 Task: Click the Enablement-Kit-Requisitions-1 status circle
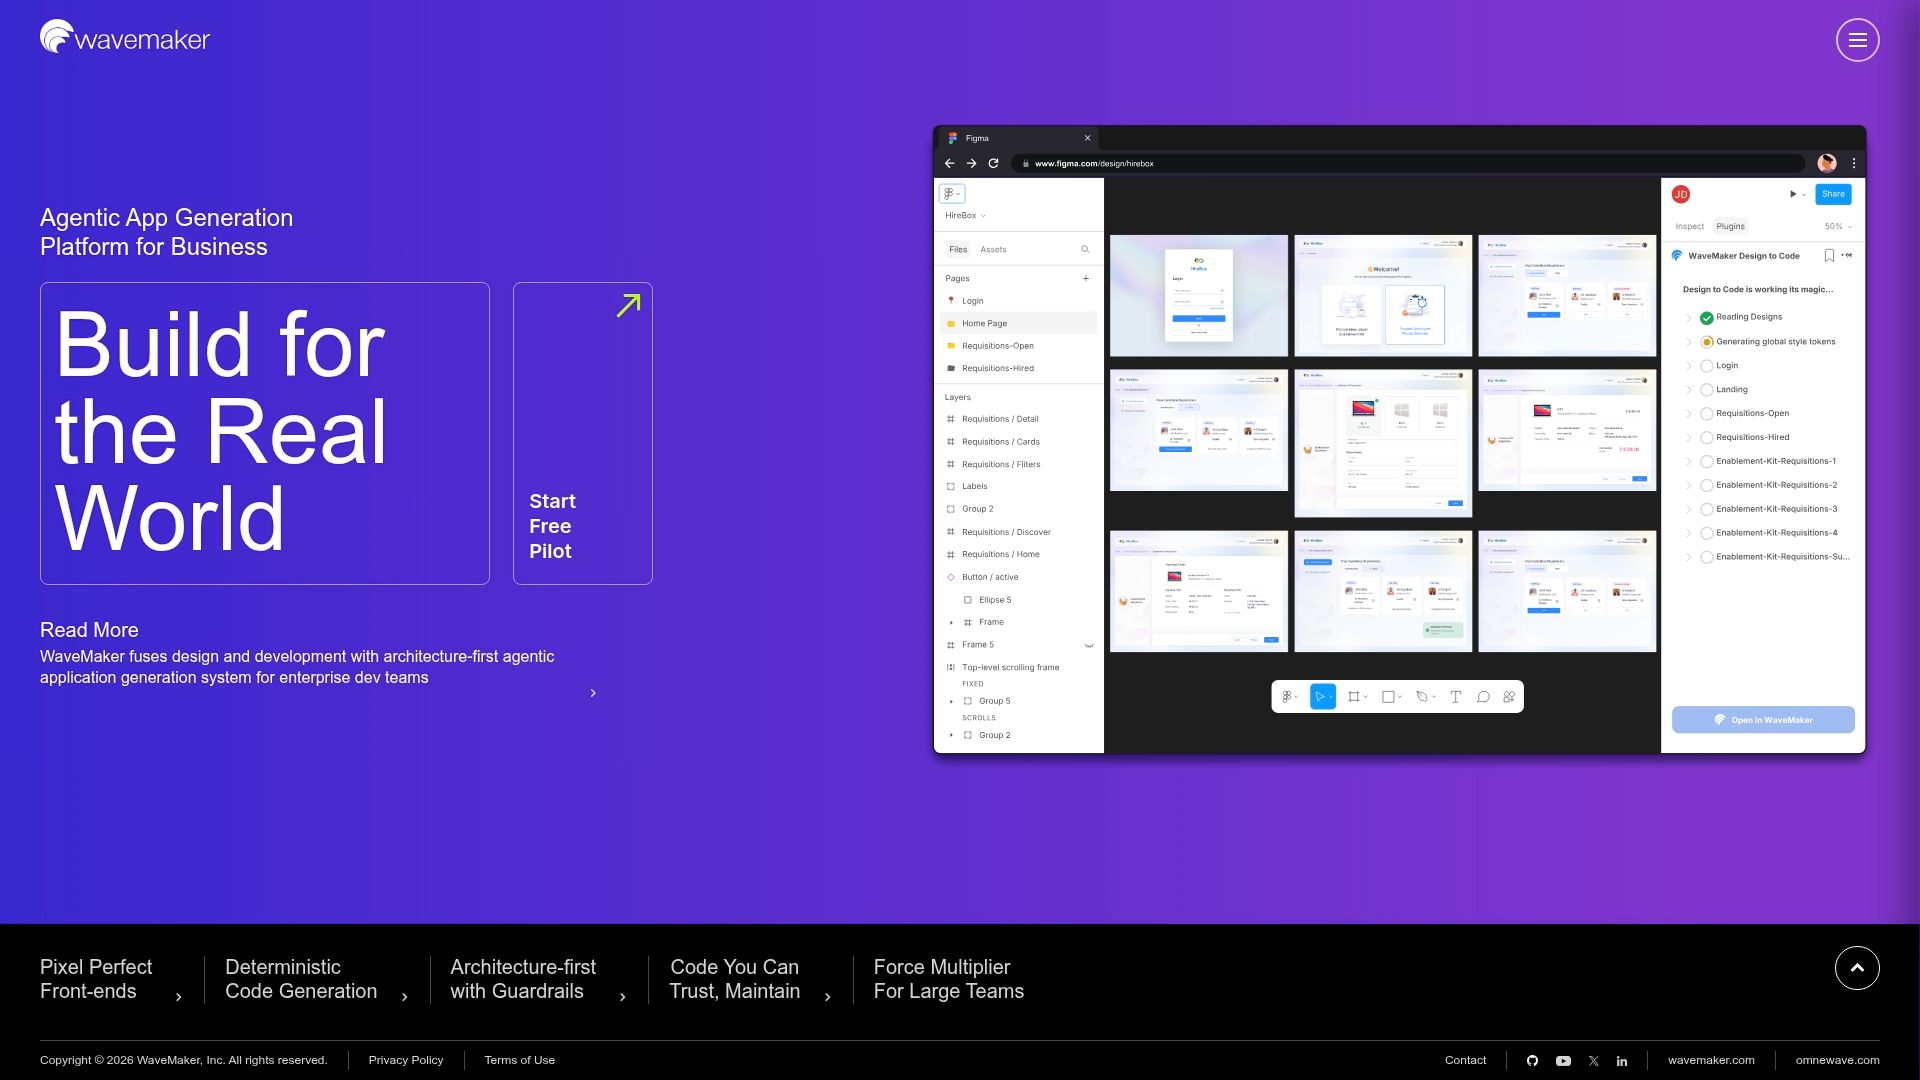[x=1706, y=462]
